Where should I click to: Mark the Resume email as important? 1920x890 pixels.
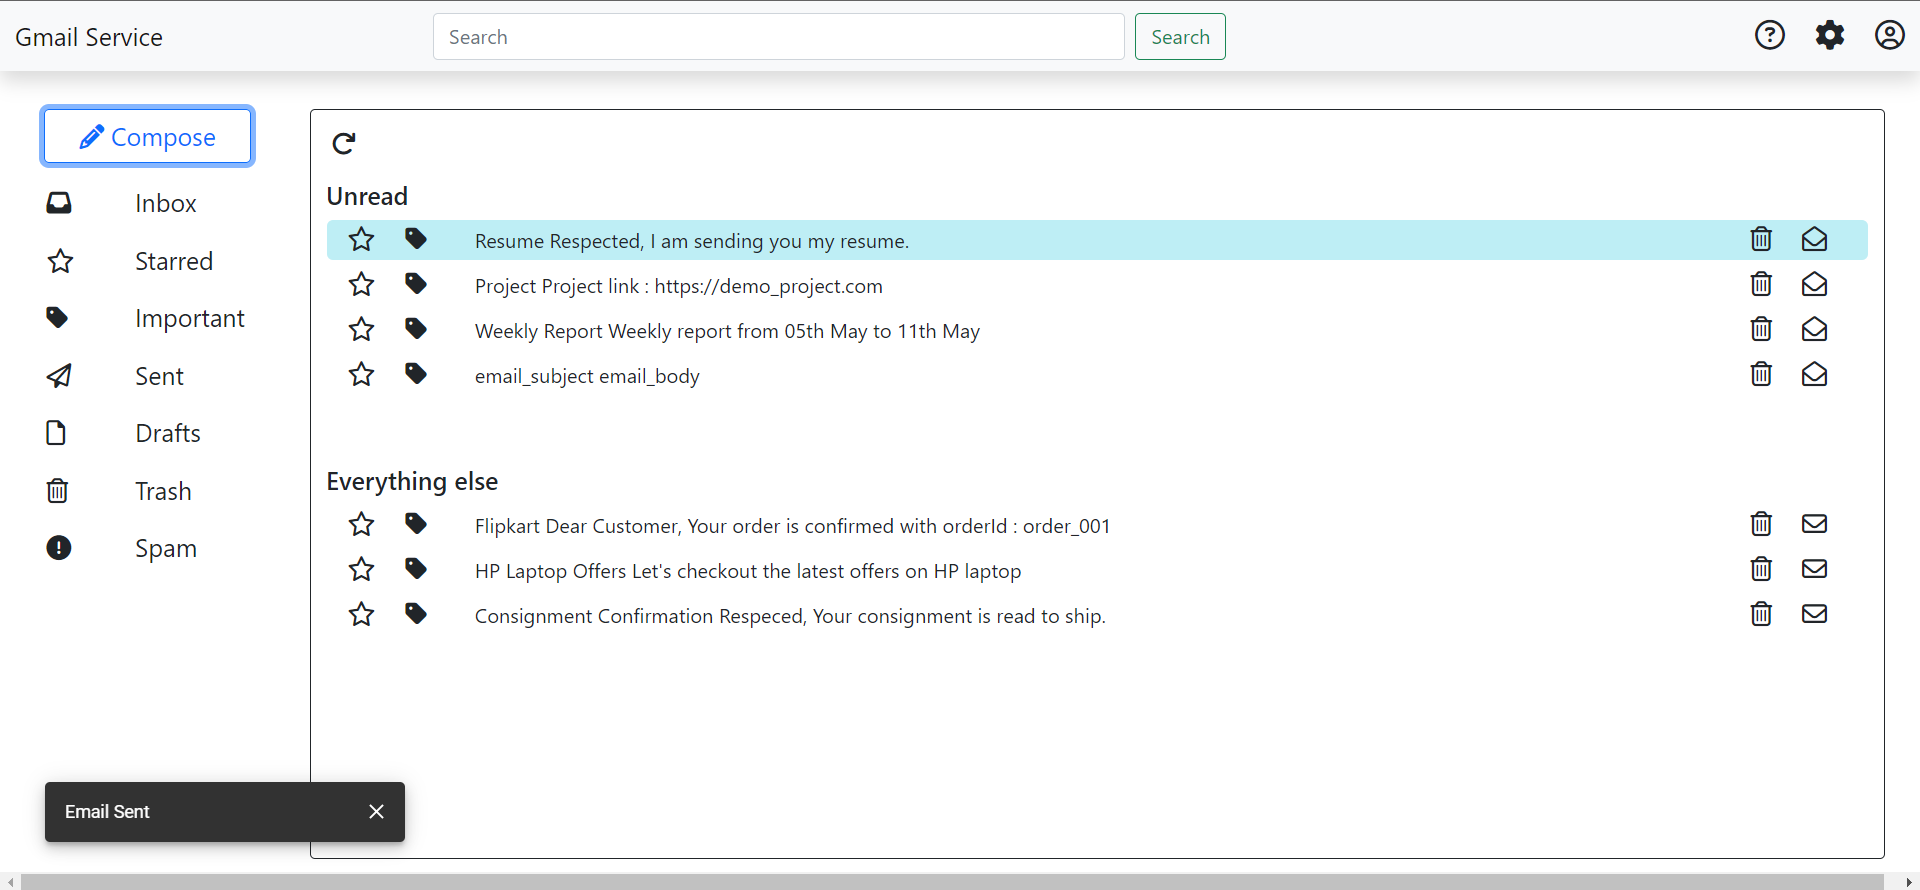point(416,239)
